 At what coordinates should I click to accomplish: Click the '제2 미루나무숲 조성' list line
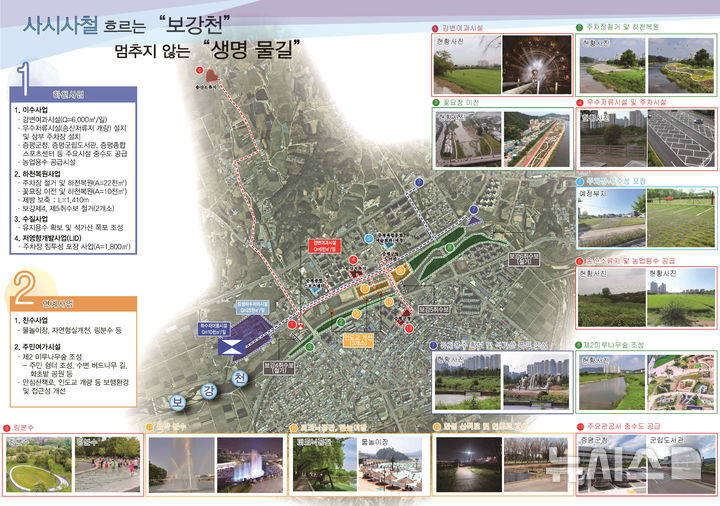(52, 356)
